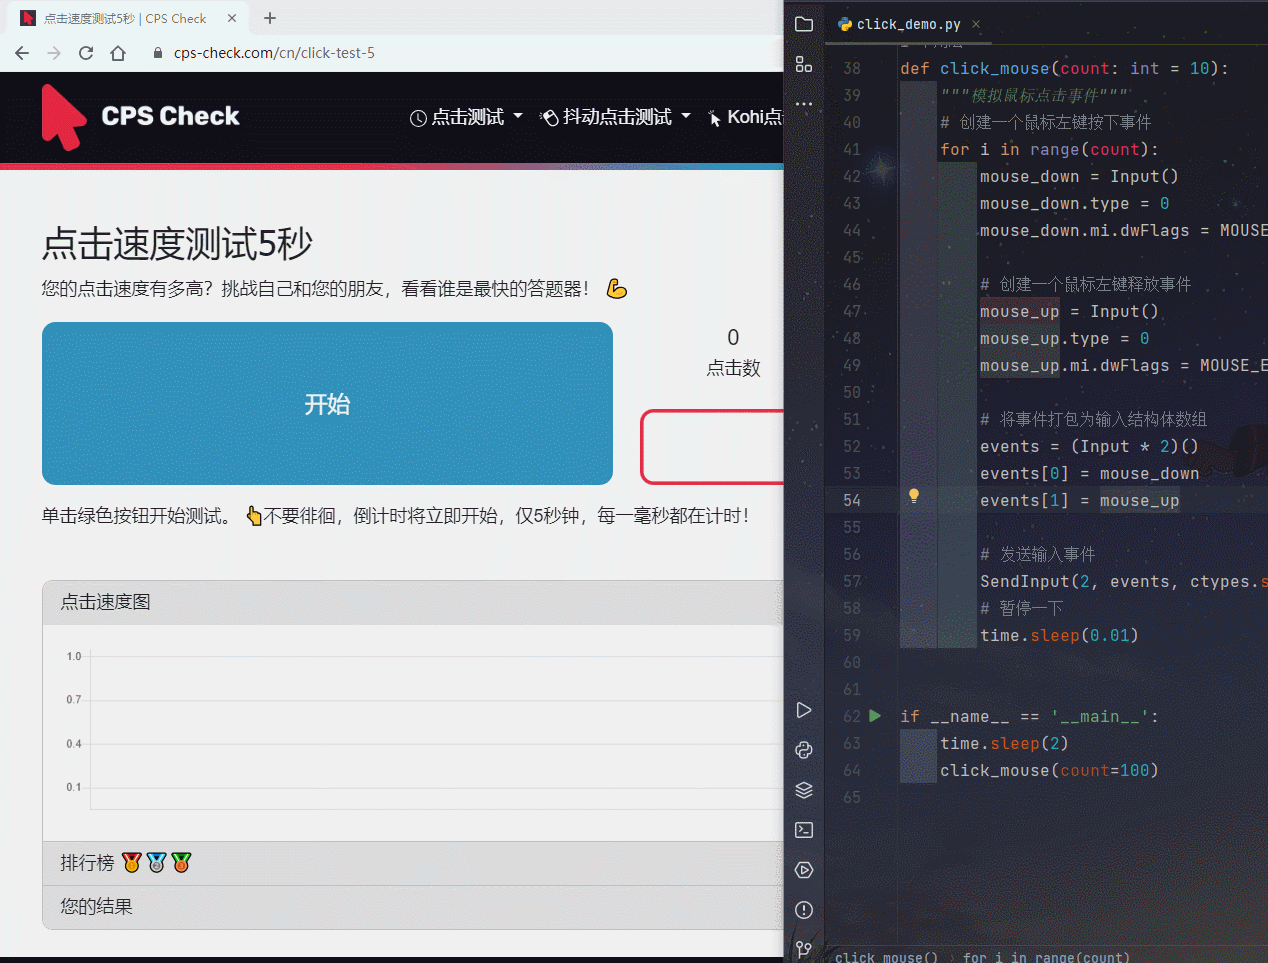Screen dimensions: 1268x963
Task: Open the Project tool window in the editor sidebar
Action: pyautogui.click(x=804, y=24)
